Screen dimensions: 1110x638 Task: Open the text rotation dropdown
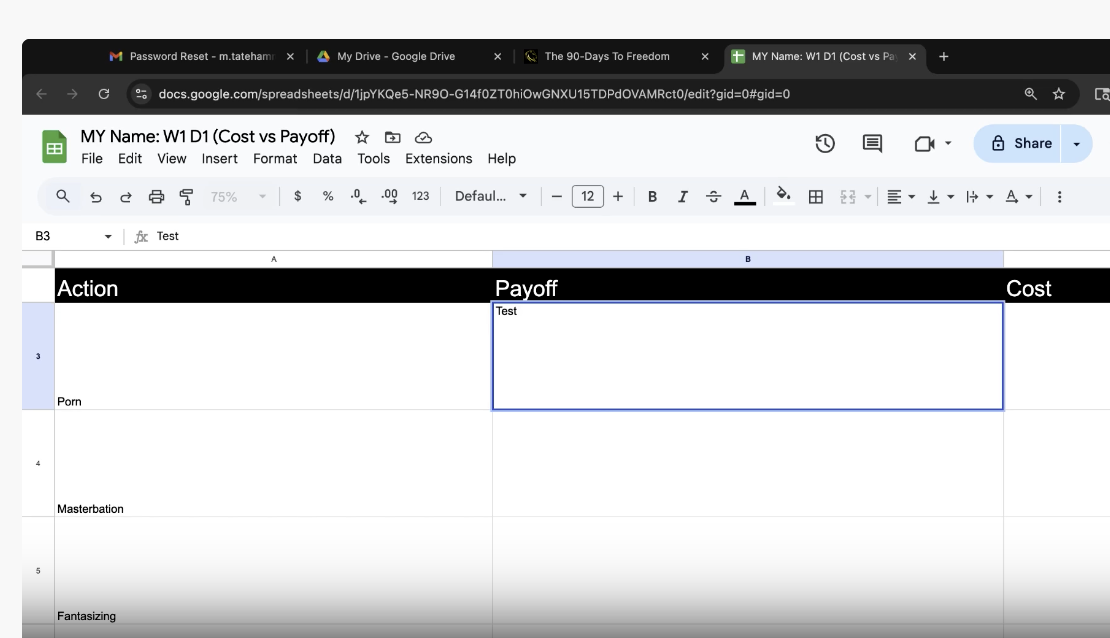tap(1019, 197)
